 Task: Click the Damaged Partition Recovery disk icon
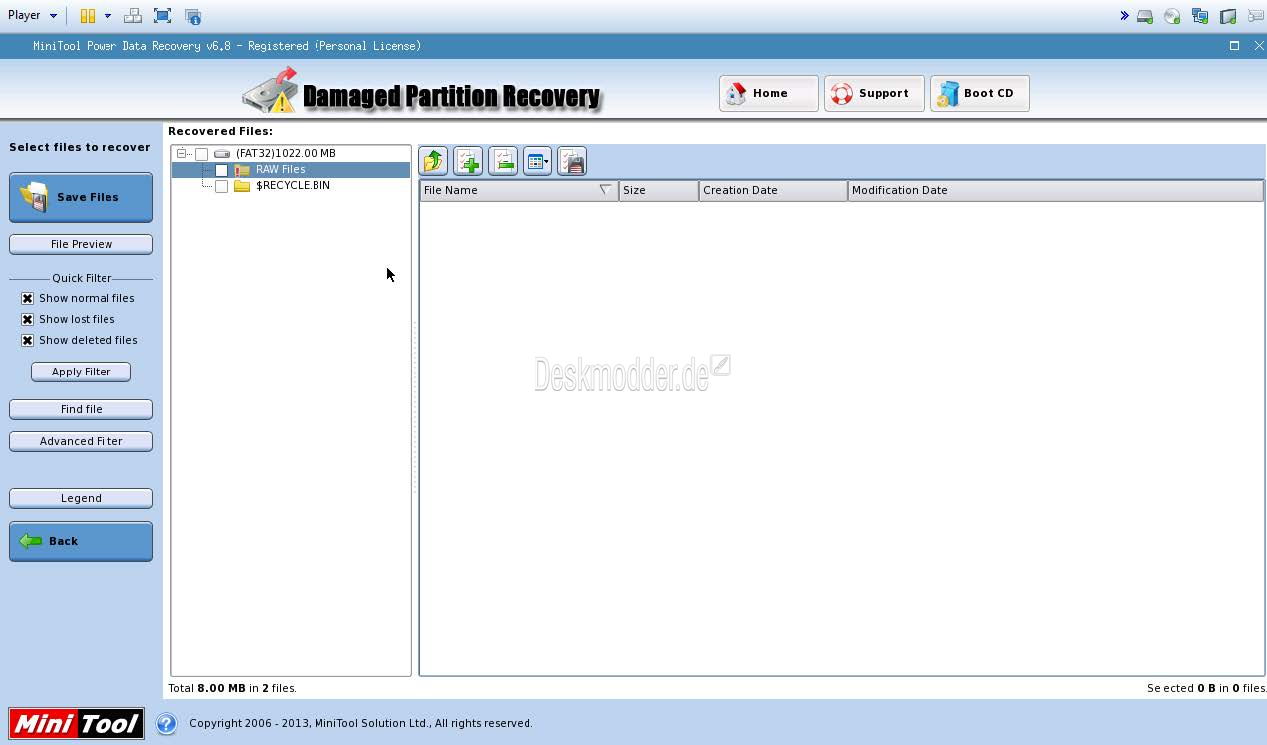(270, 90)
